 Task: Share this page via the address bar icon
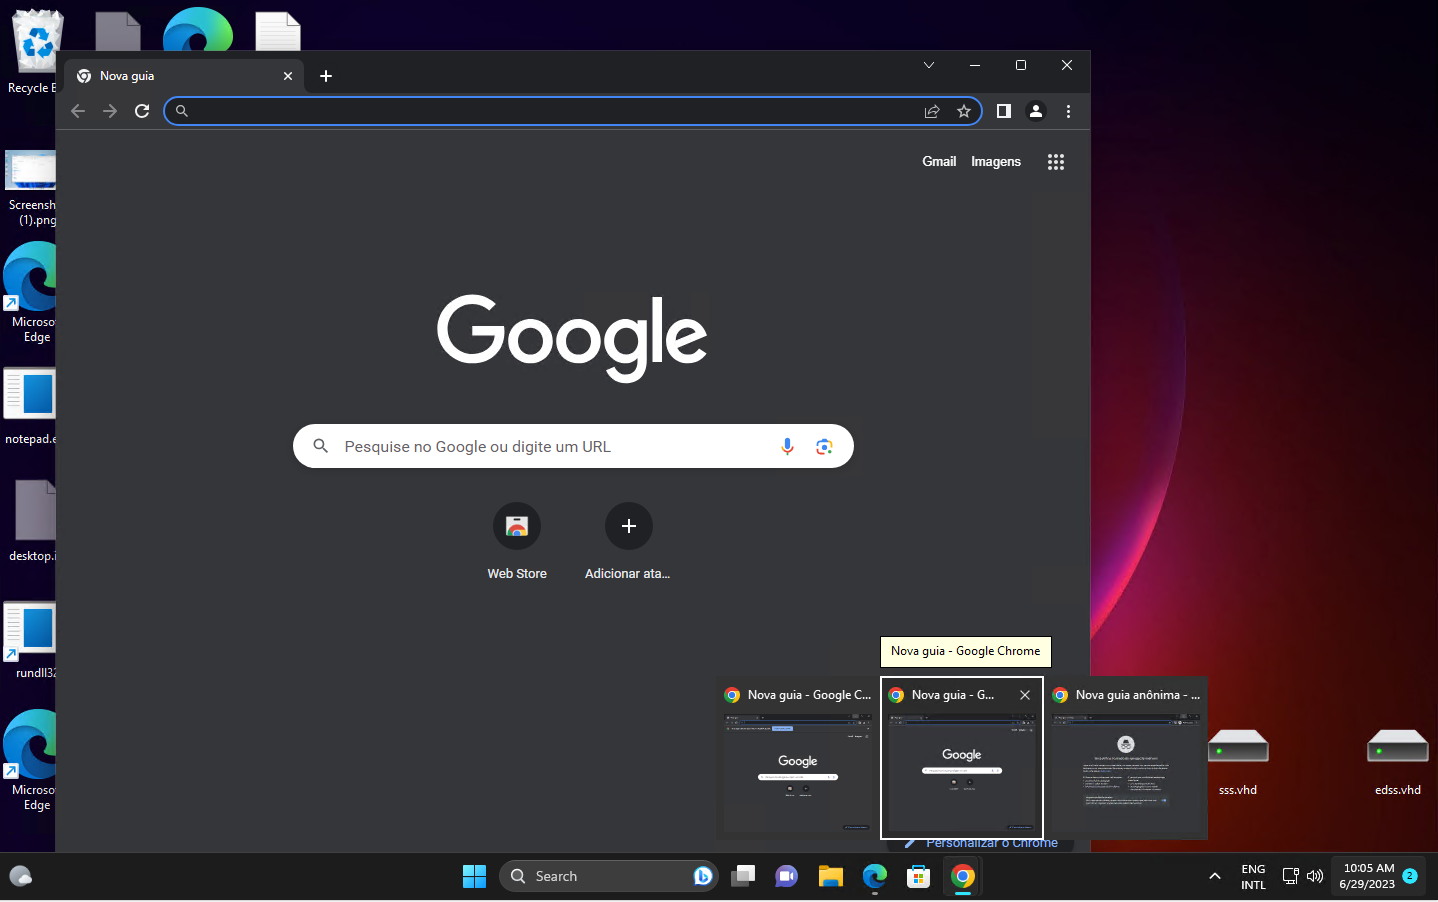click(932, 111)
